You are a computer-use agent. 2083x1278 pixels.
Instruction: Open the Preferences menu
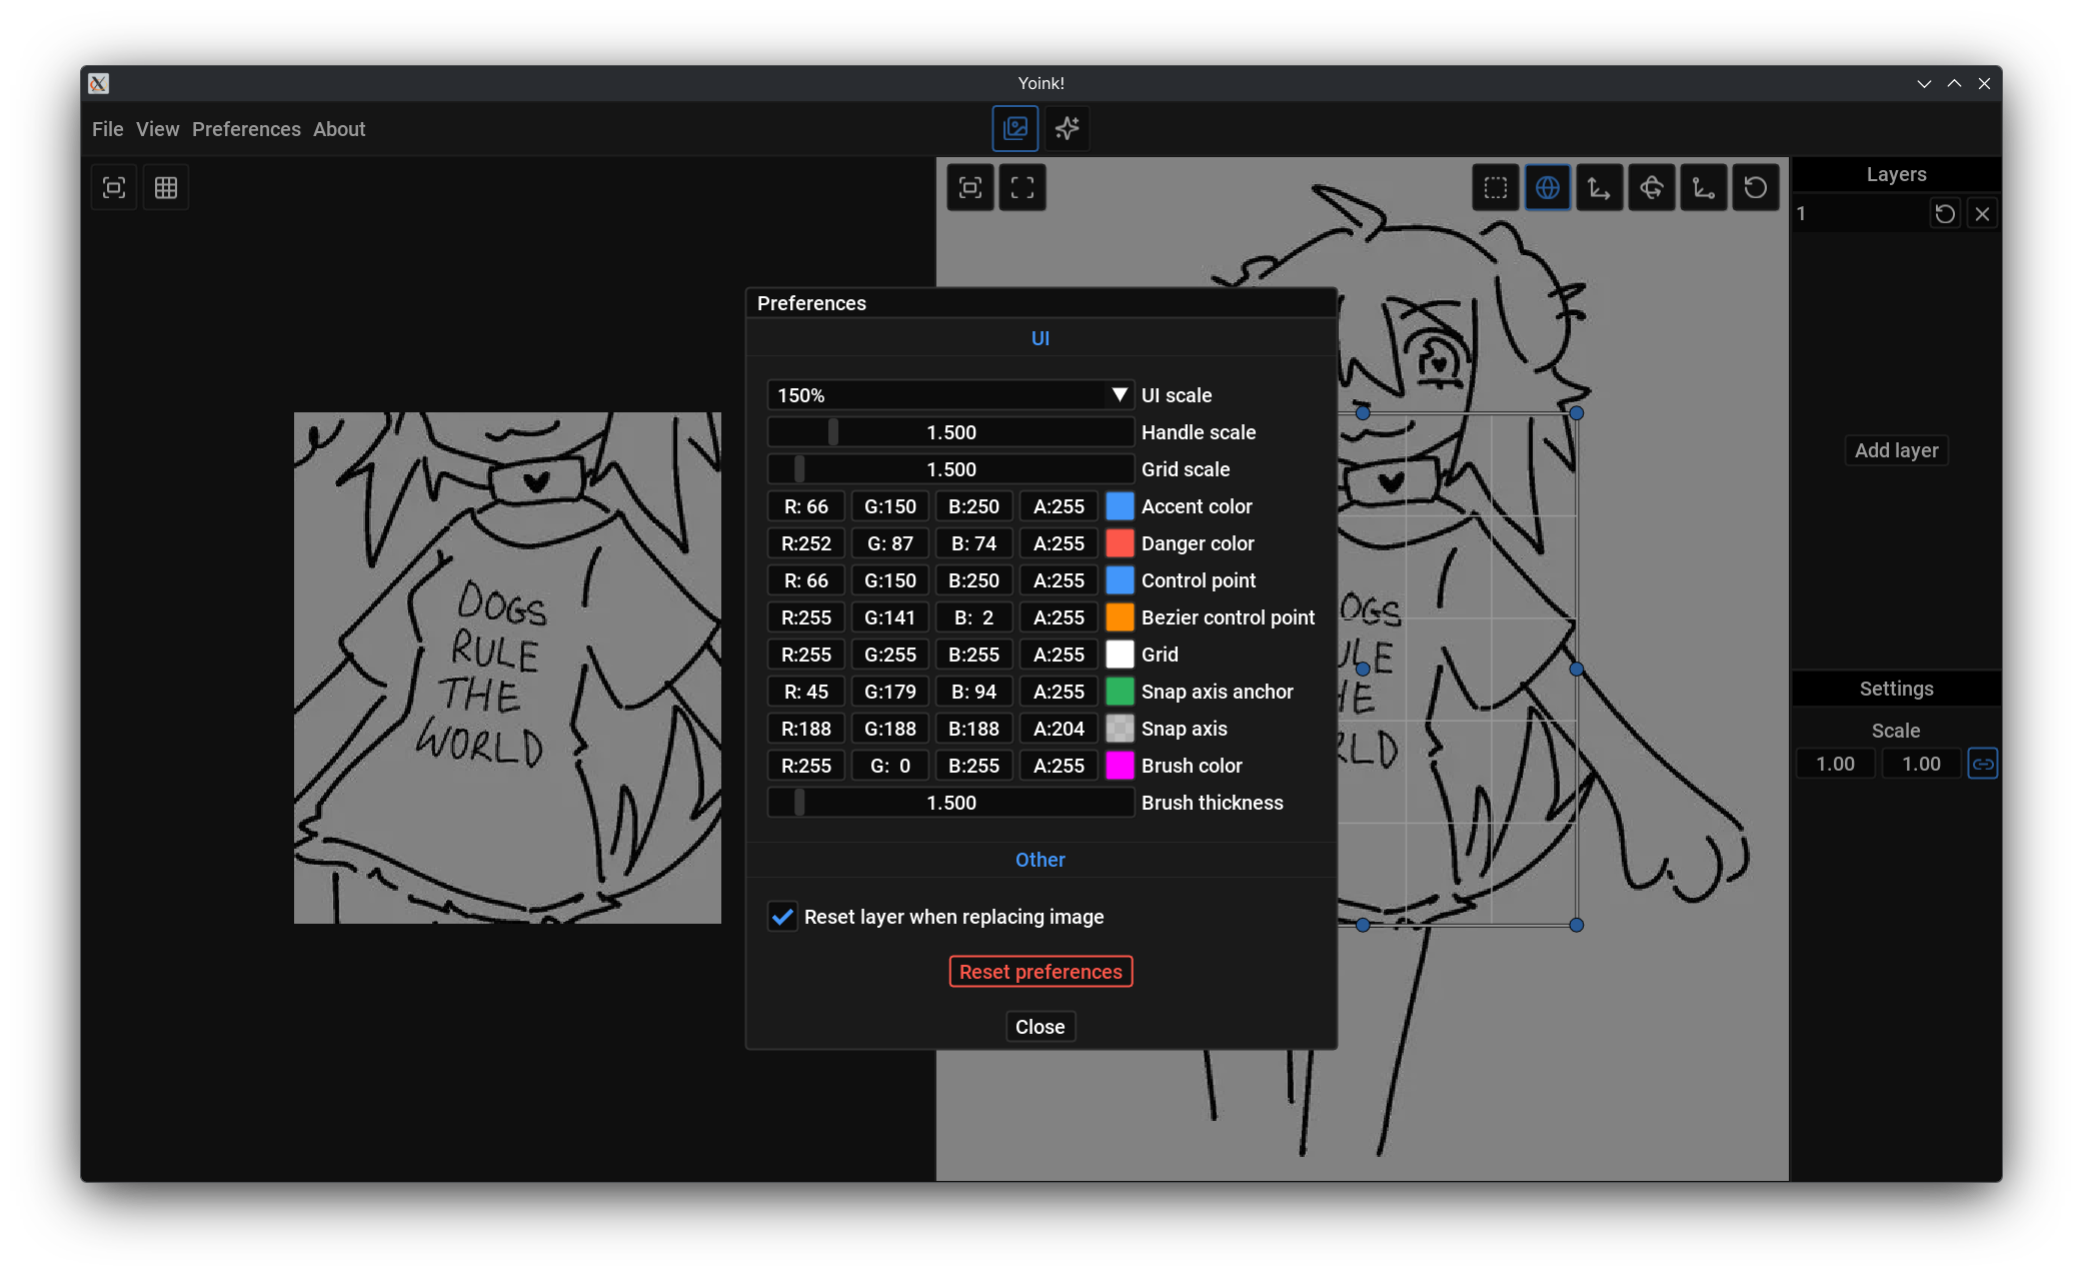[x=246, y=129]
